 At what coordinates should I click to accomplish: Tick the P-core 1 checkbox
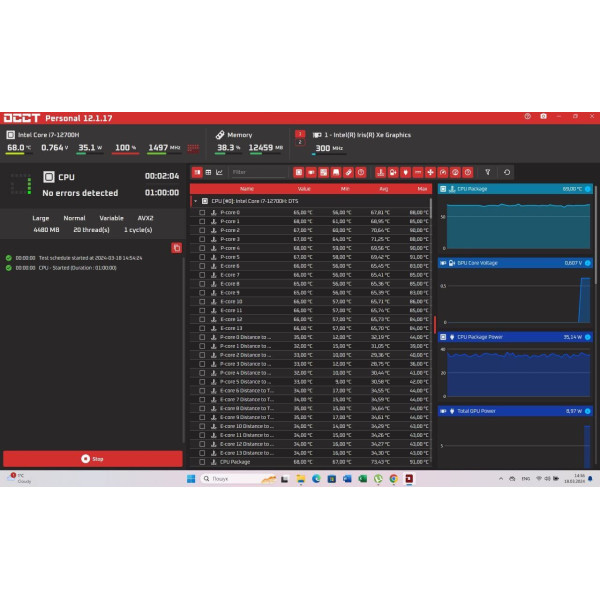(202, 222)
